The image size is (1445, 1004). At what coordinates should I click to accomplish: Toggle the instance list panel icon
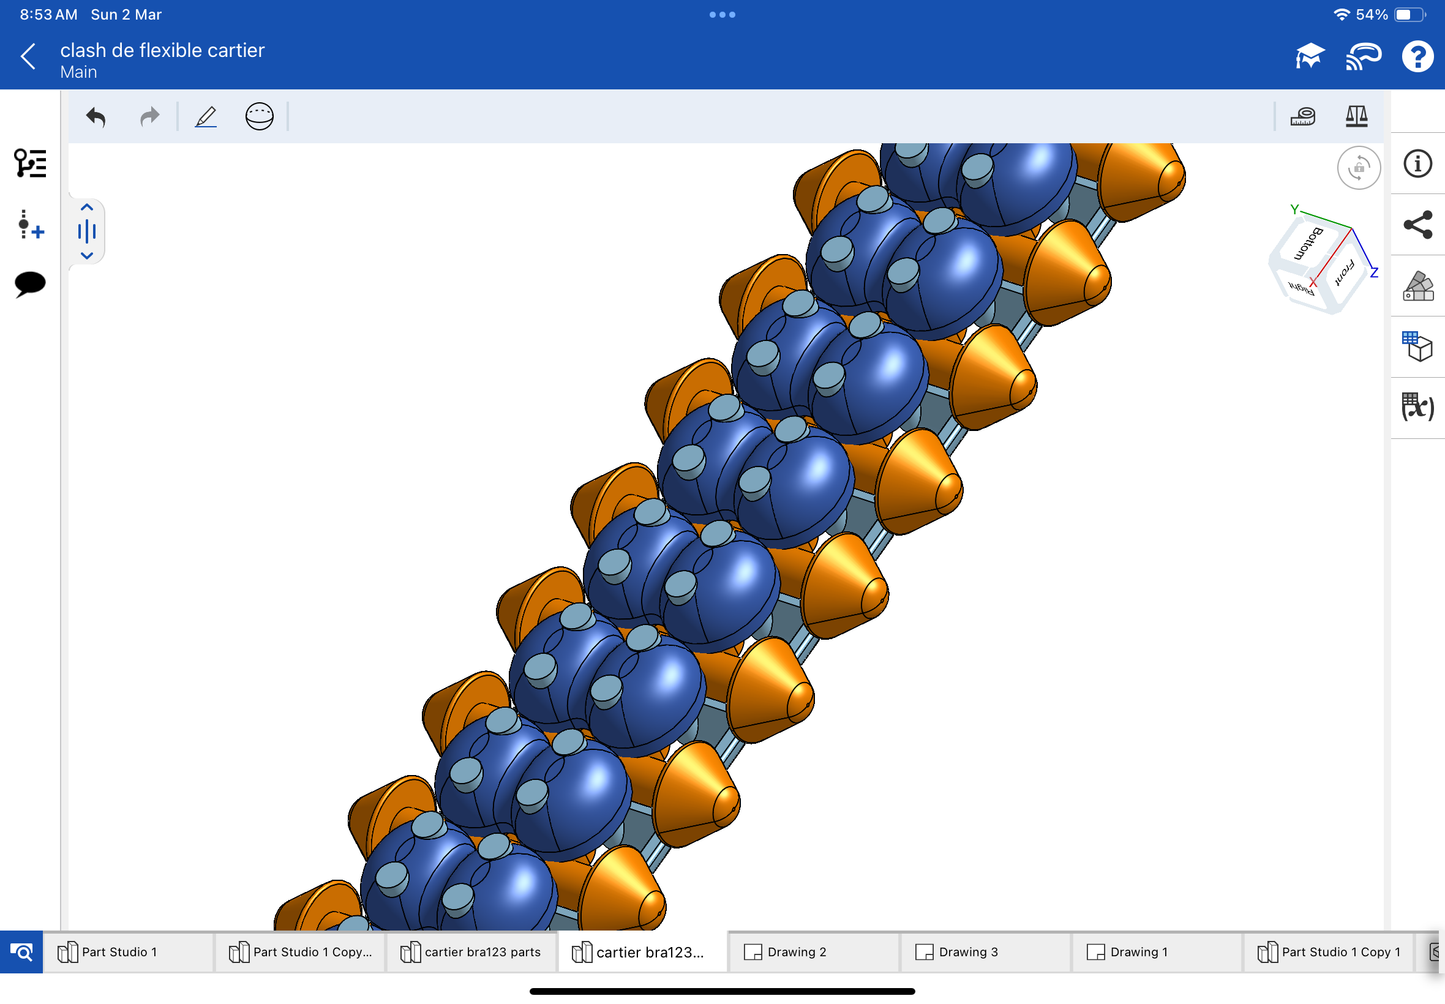30,163
